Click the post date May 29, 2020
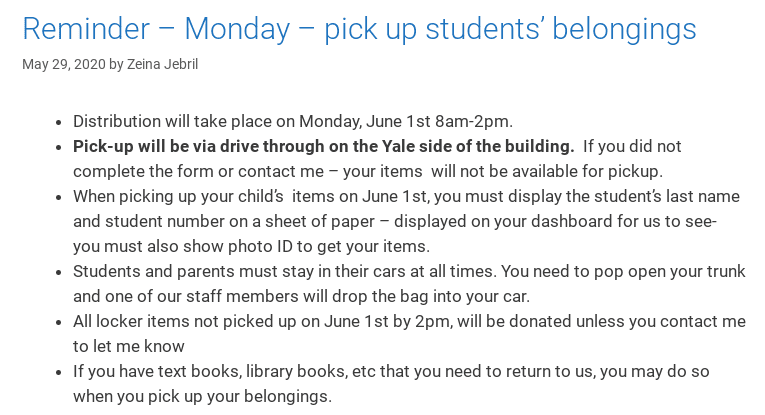Image resolution: width=765 pixels, height=415 pixels. pos(64,64)
